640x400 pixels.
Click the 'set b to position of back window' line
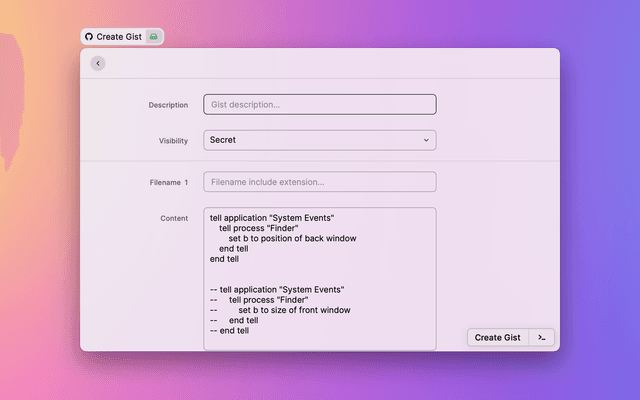coord(292,238)
